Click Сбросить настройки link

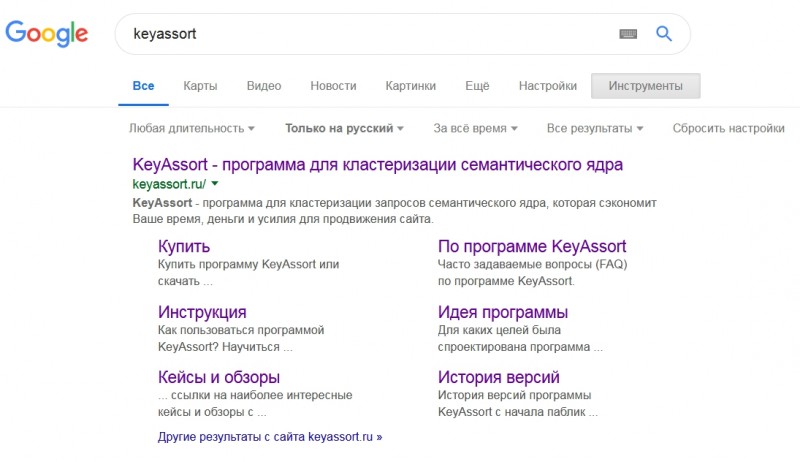tap(728, 128)
